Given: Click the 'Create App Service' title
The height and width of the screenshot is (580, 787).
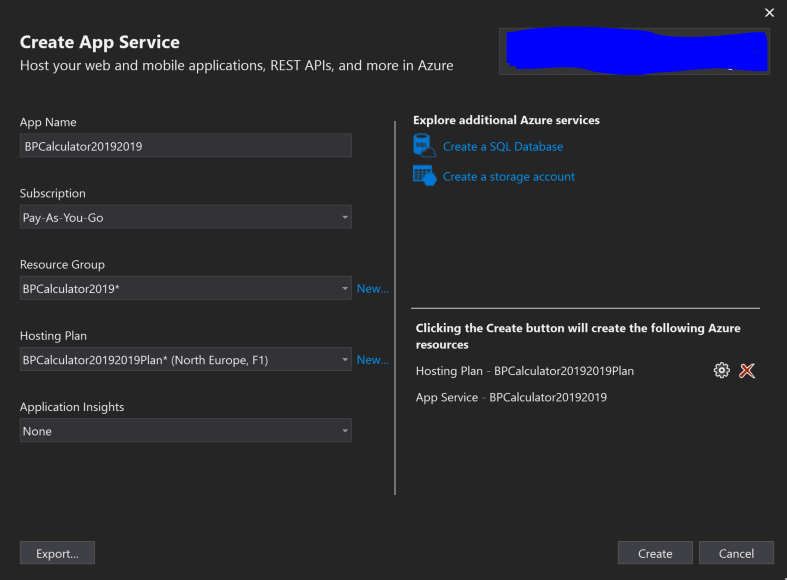Looking at the screenshot, I should coord(99,42).
